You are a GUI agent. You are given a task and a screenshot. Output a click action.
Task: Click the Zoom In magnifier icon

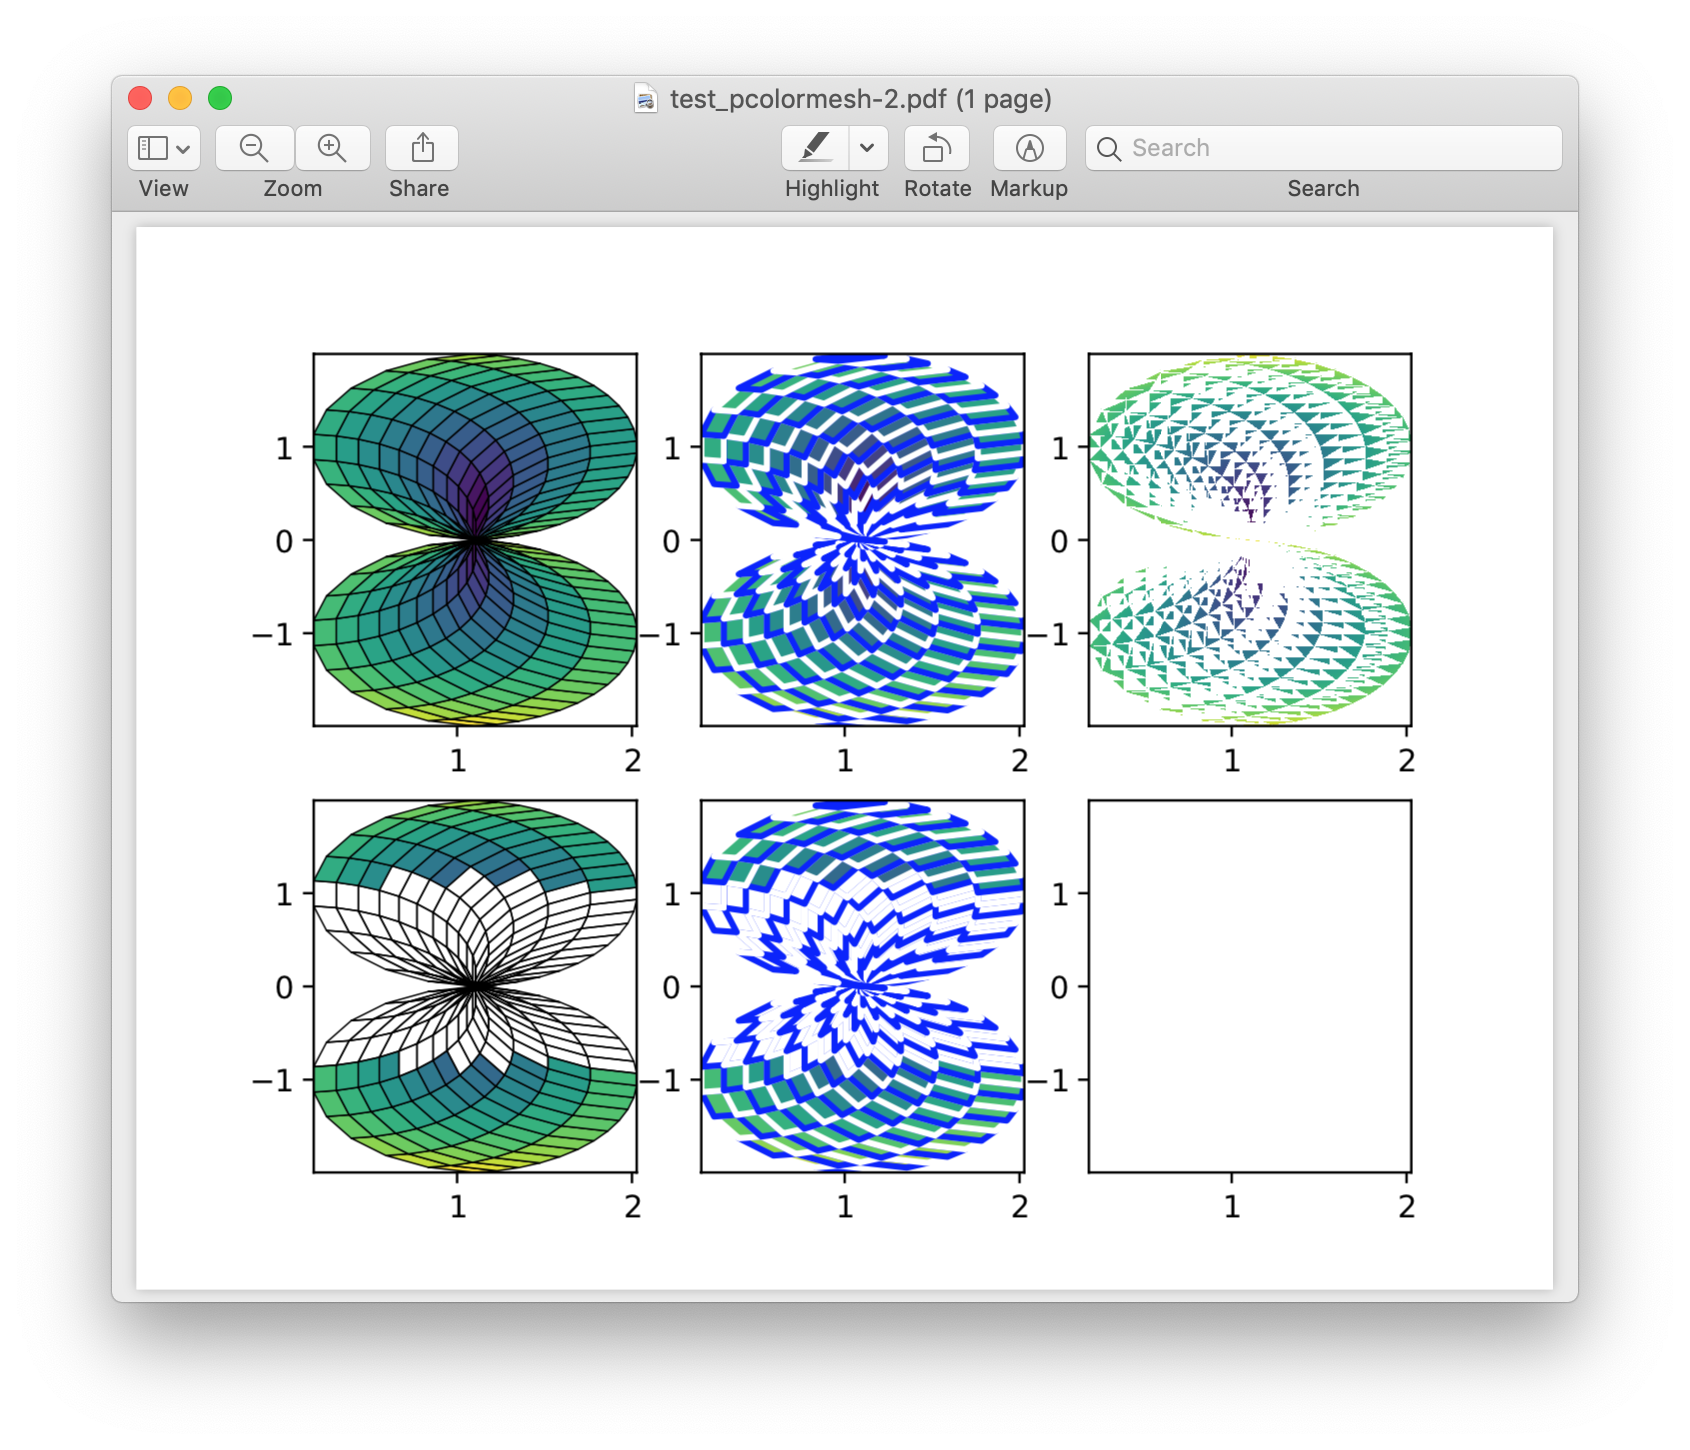[332, 148]
